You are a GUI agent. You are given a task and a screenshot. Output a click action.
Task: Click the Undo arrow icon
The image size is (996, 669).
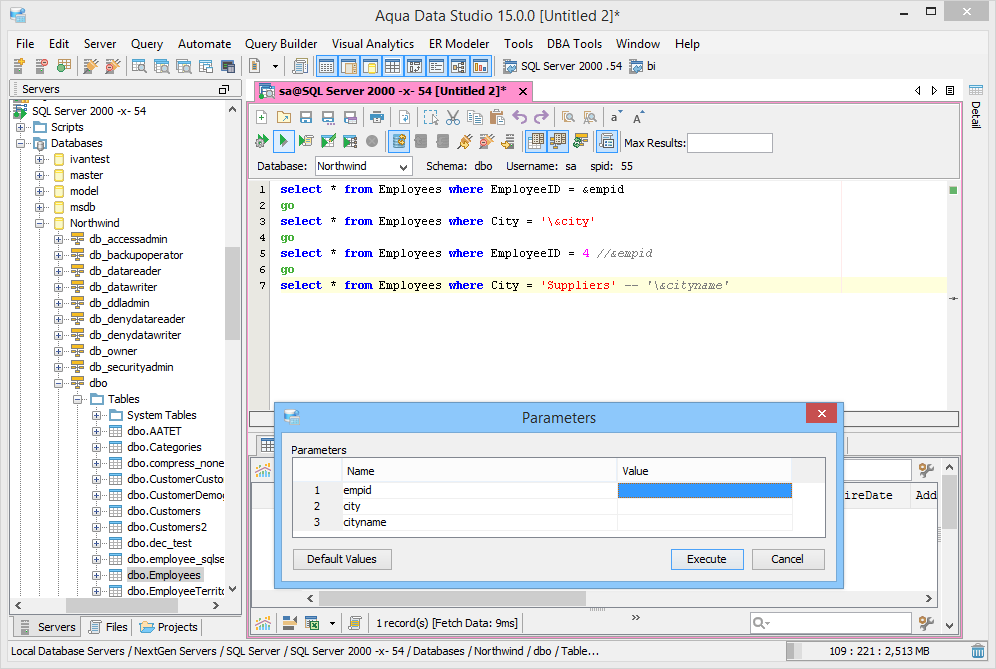point(520,118)
